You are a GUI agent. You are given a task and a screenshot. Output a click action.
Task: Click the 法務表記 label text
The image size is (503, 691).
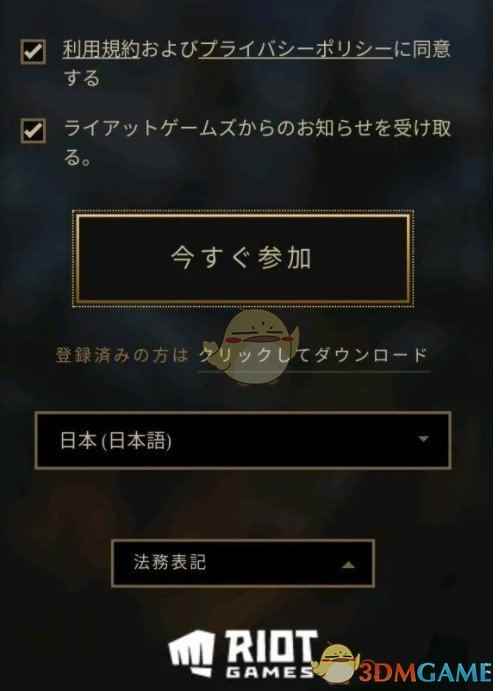[170, 562]
